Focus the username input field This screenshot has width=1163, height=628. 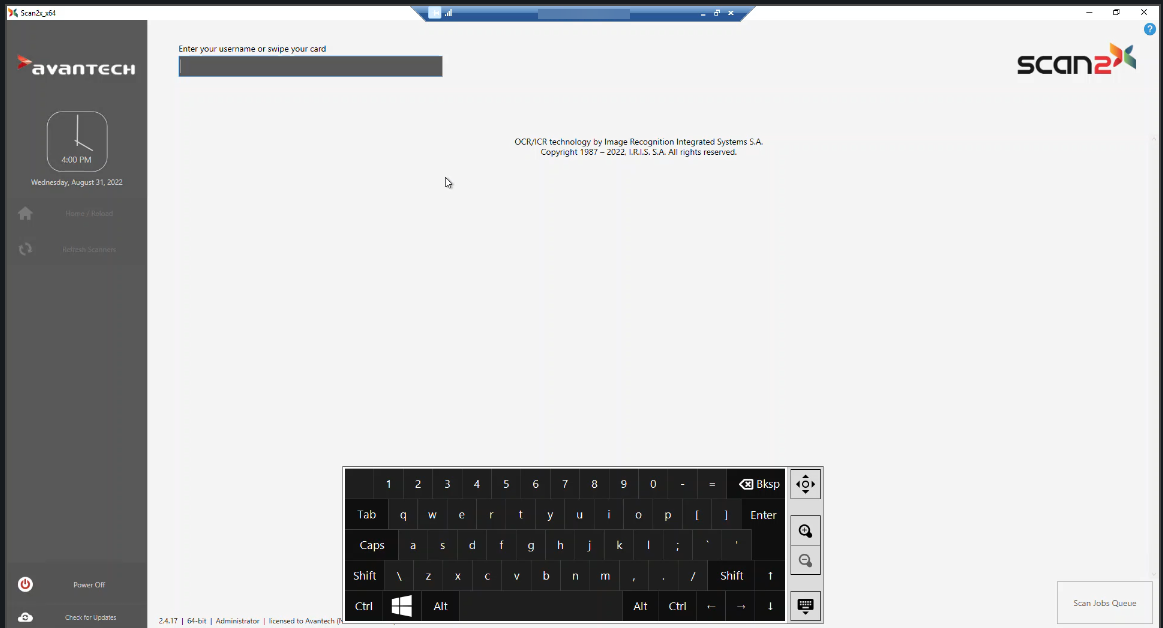tap(310, 67)
